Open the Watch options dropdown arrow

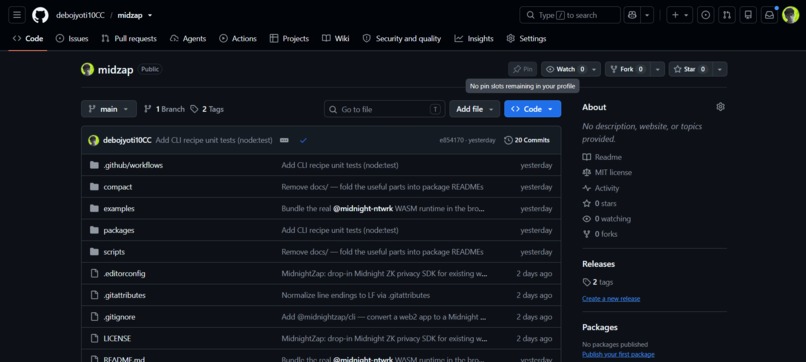pyautogui.click(x=595, y=69)
